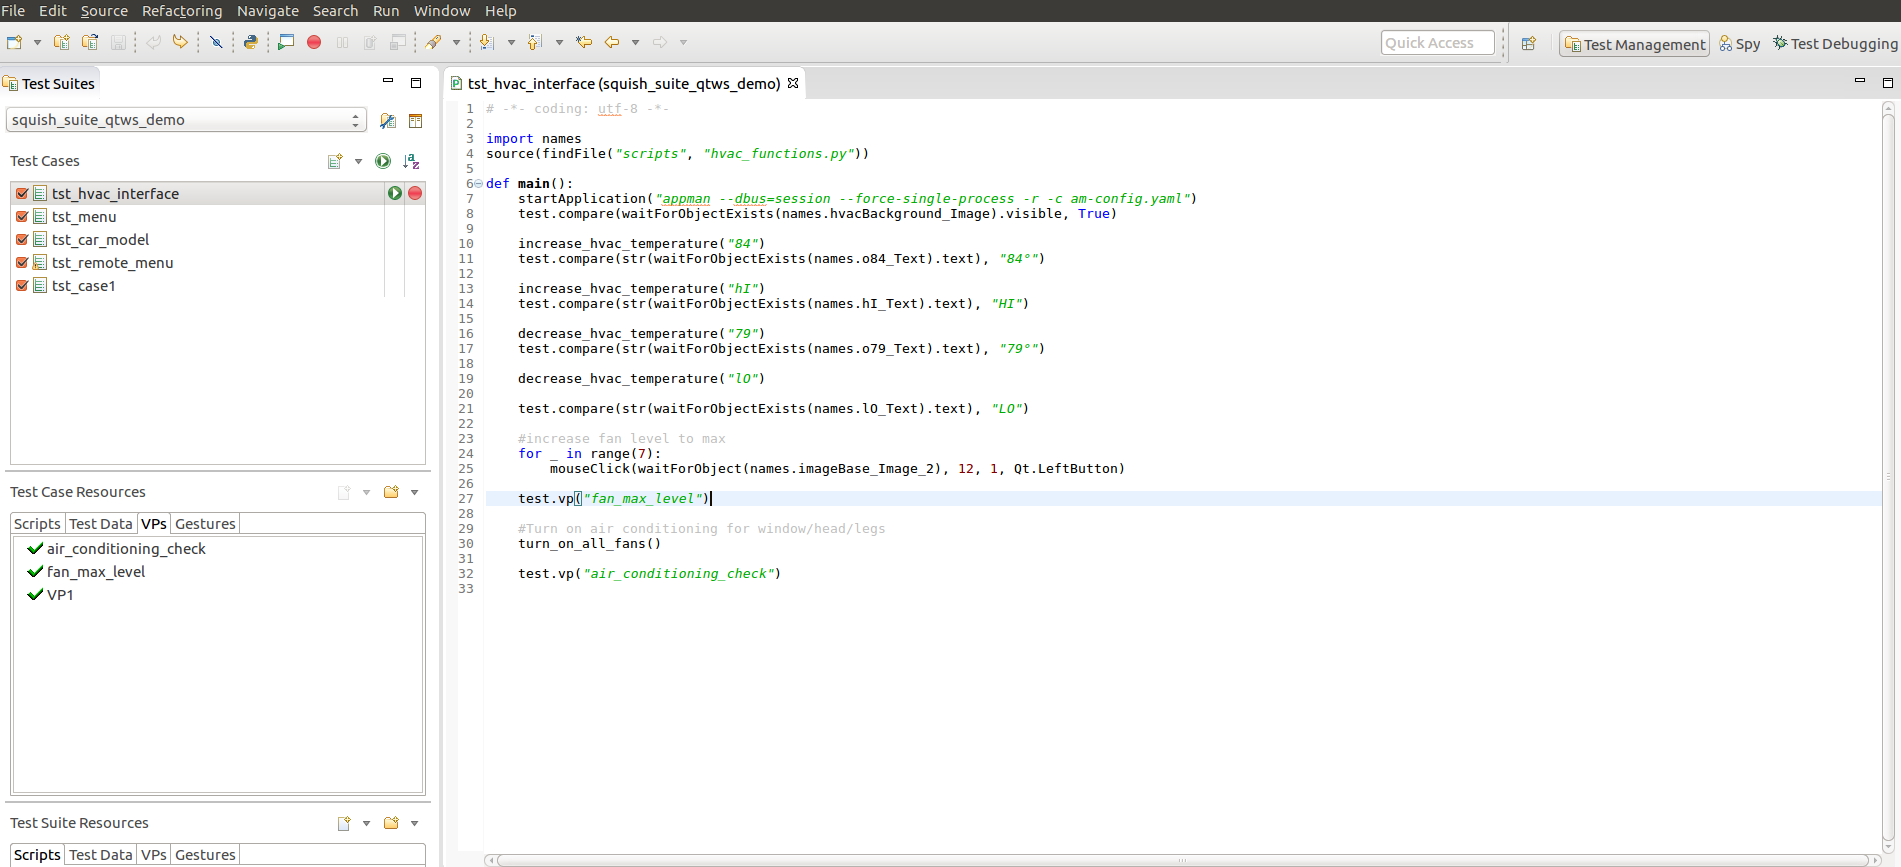
Task: Click record icon beside tst_hvac_interface
Action: (x=415, y=193)
